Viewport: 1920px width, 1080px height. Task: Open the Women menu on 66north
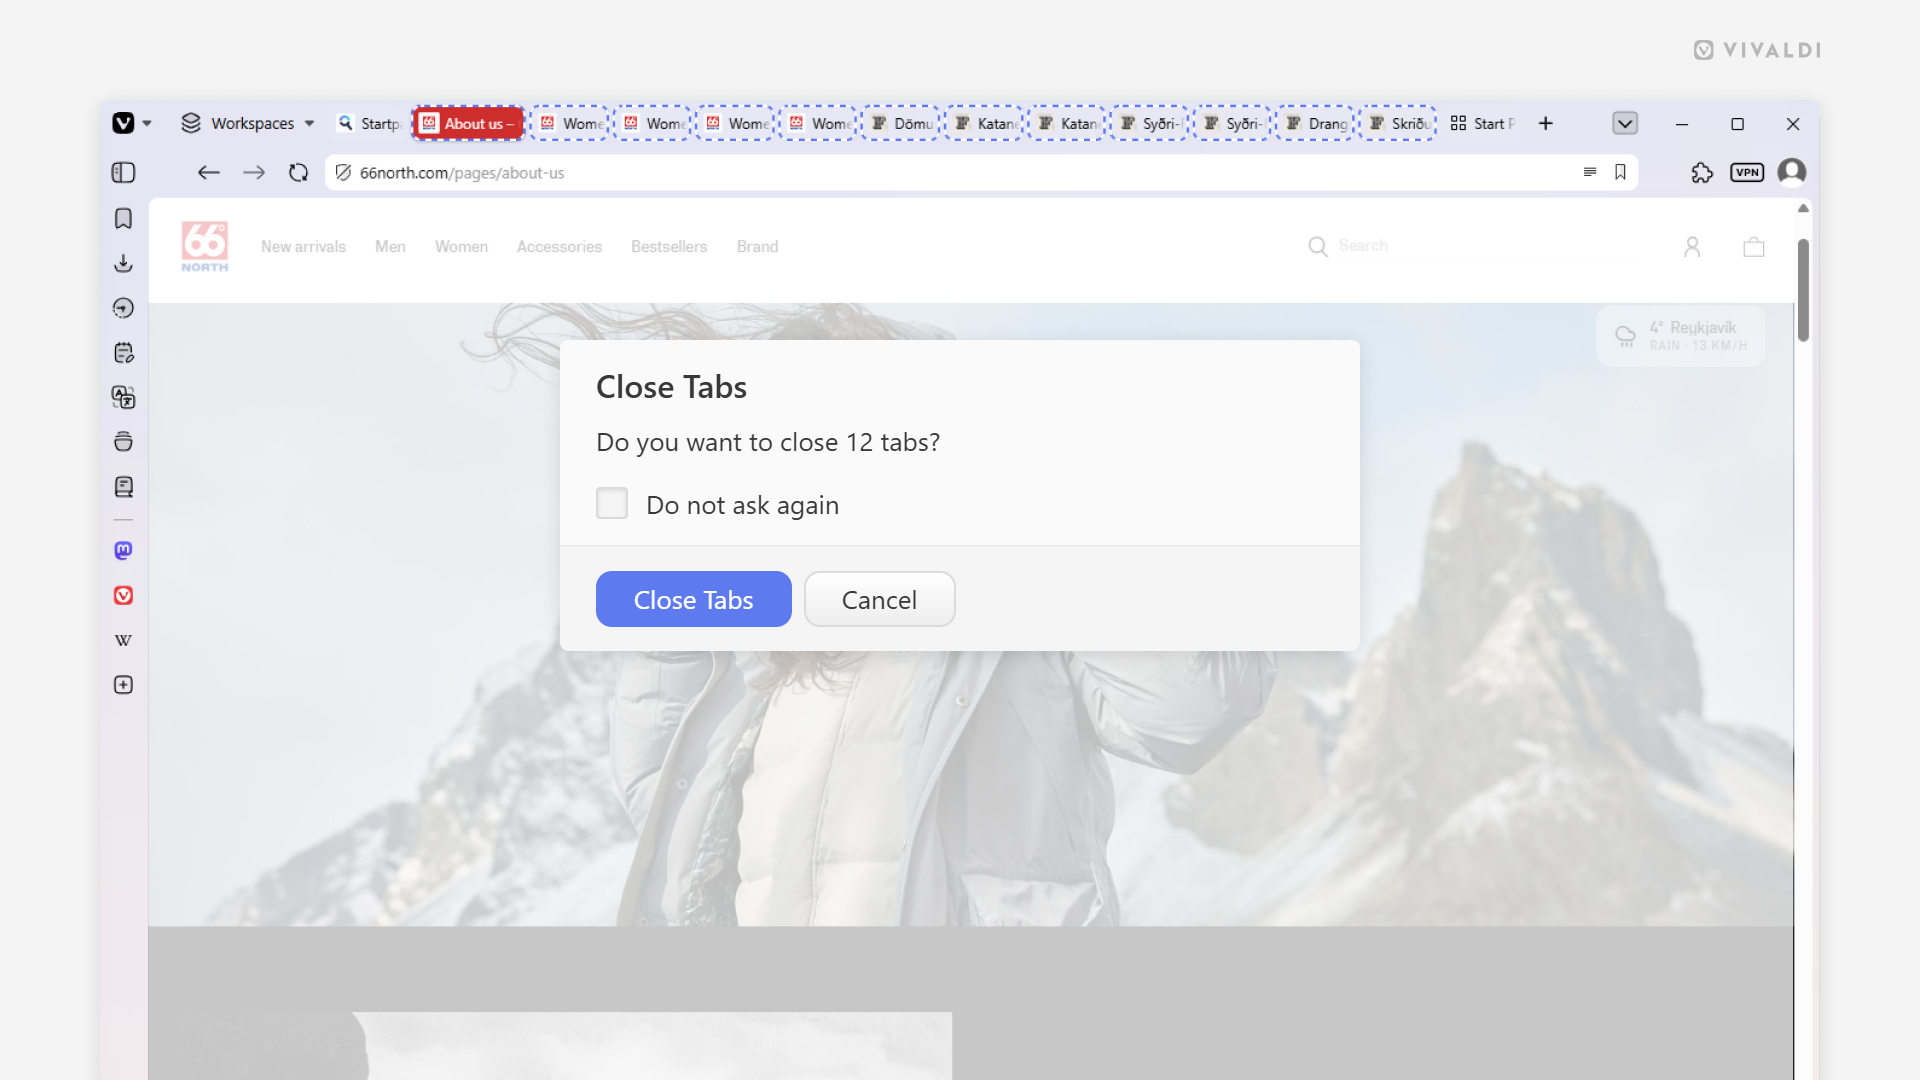pyautogui.click(x=461, y=246)
